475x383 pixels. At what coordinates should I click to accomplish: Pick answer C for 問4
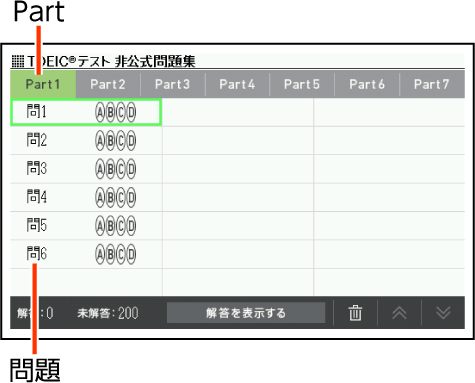pos(121,197)
